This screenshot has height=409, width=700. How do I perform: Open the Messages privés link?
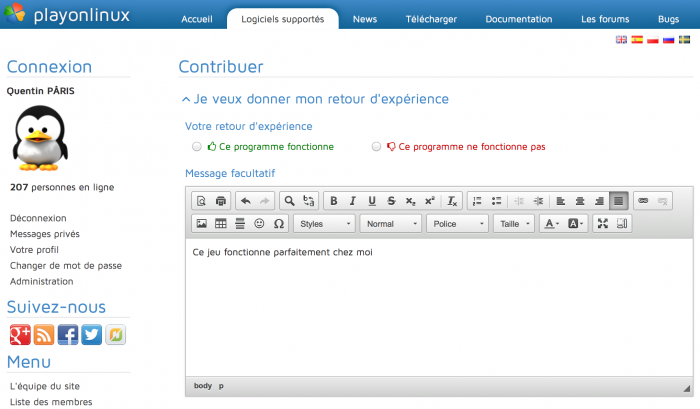(x=44, y=234)
